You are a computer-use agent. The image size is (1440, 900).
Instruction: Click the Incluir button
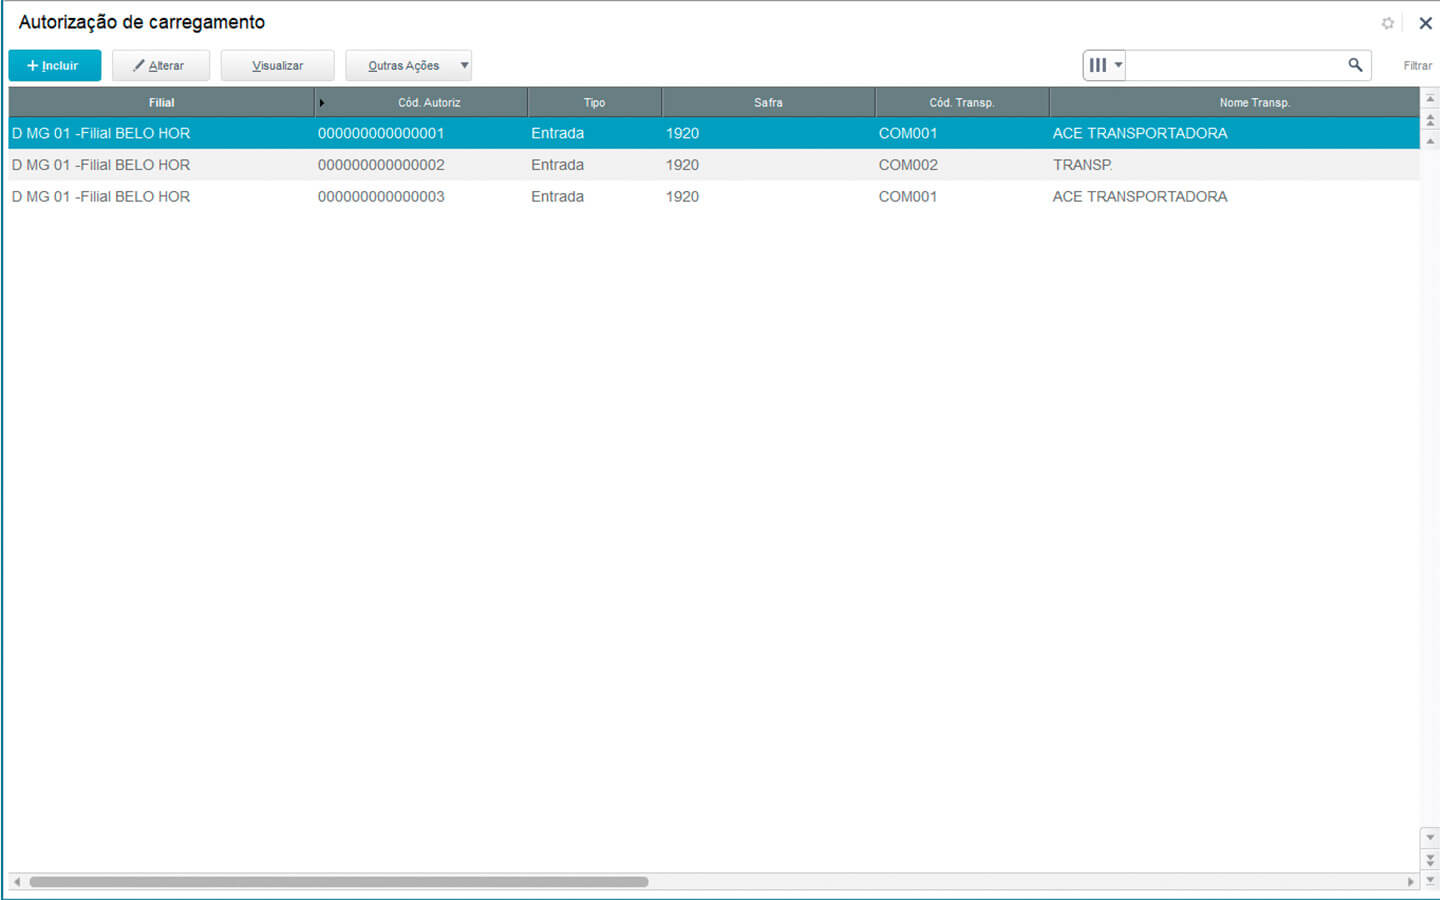tap(54, 66)
